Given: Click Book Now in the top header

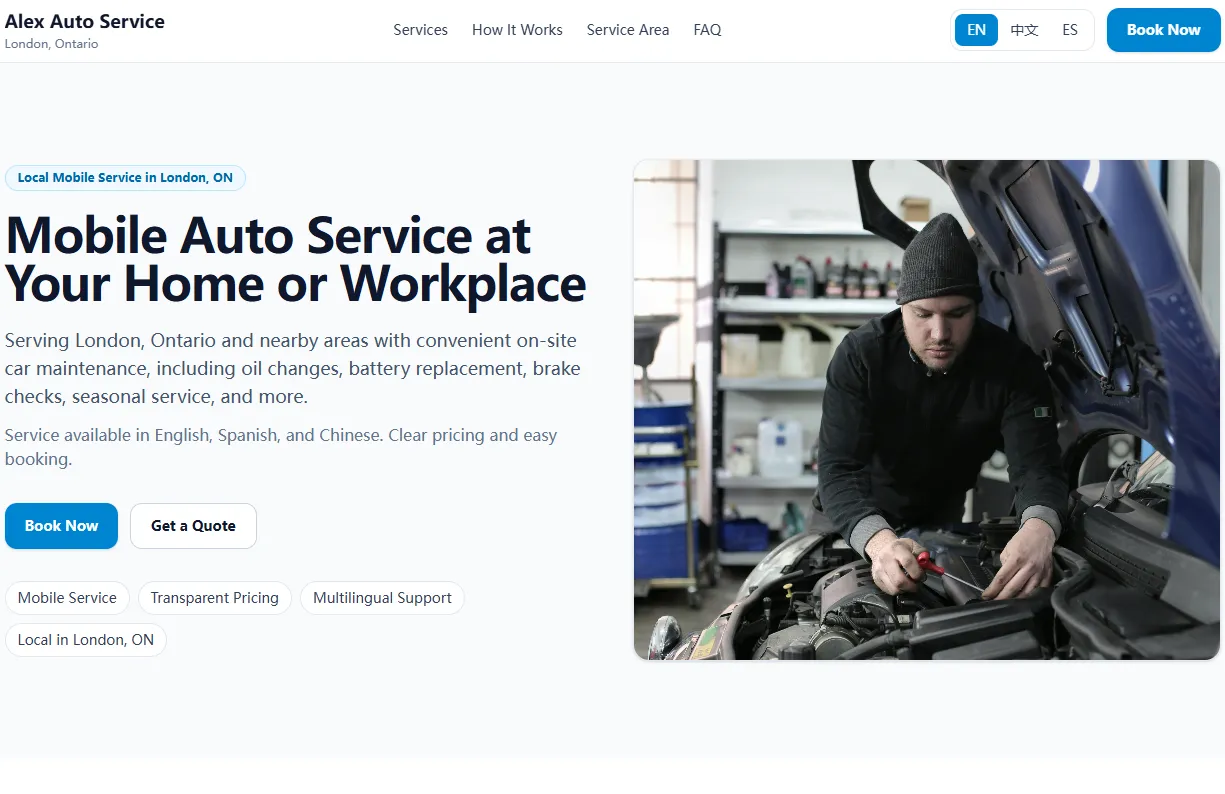Looking at the screenshot, I should pos(1163,30).
